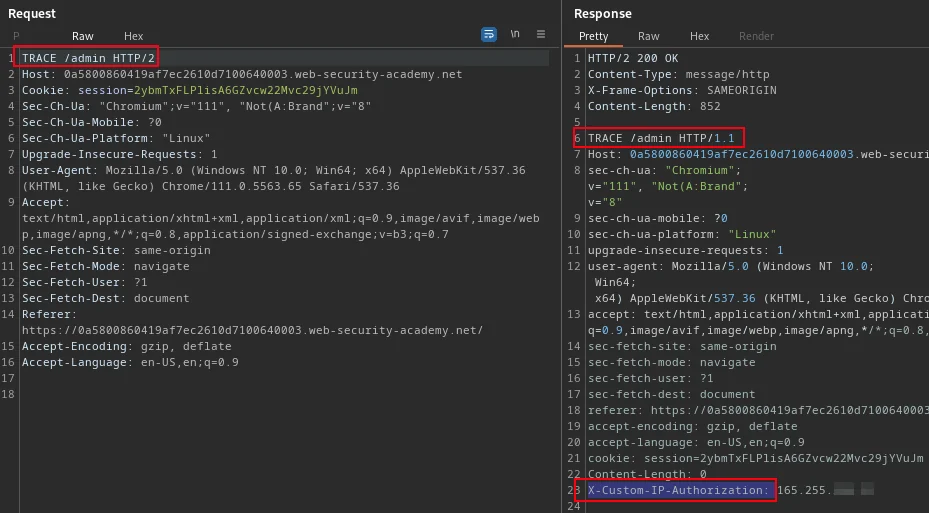Select the Response Render tab
The width and height of the screenshot is (929, 513).
click(x=756, y=36)
